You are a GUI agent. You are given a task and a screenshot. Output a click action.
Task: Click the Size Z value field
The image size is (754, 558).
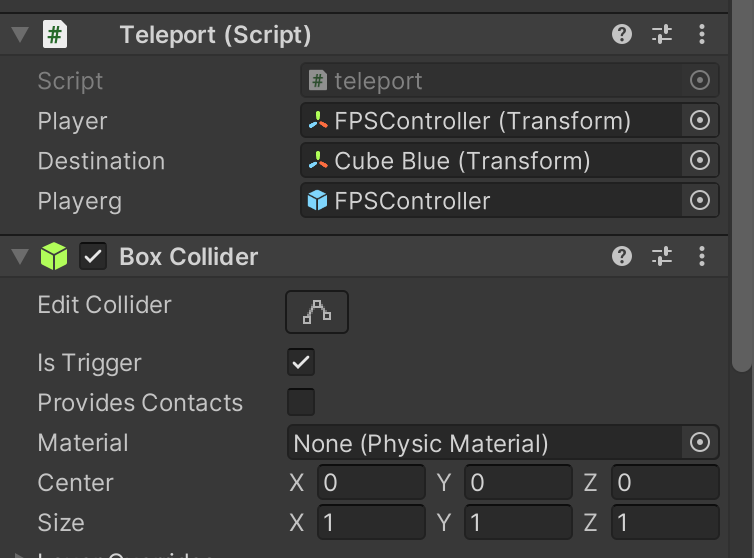click(x=665, y=523)
